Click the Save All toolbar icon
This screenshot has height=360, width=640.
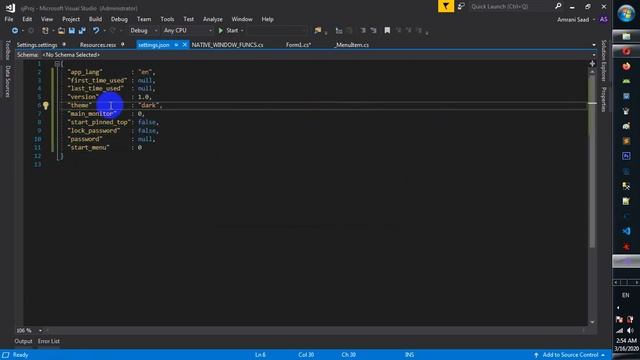82,31
